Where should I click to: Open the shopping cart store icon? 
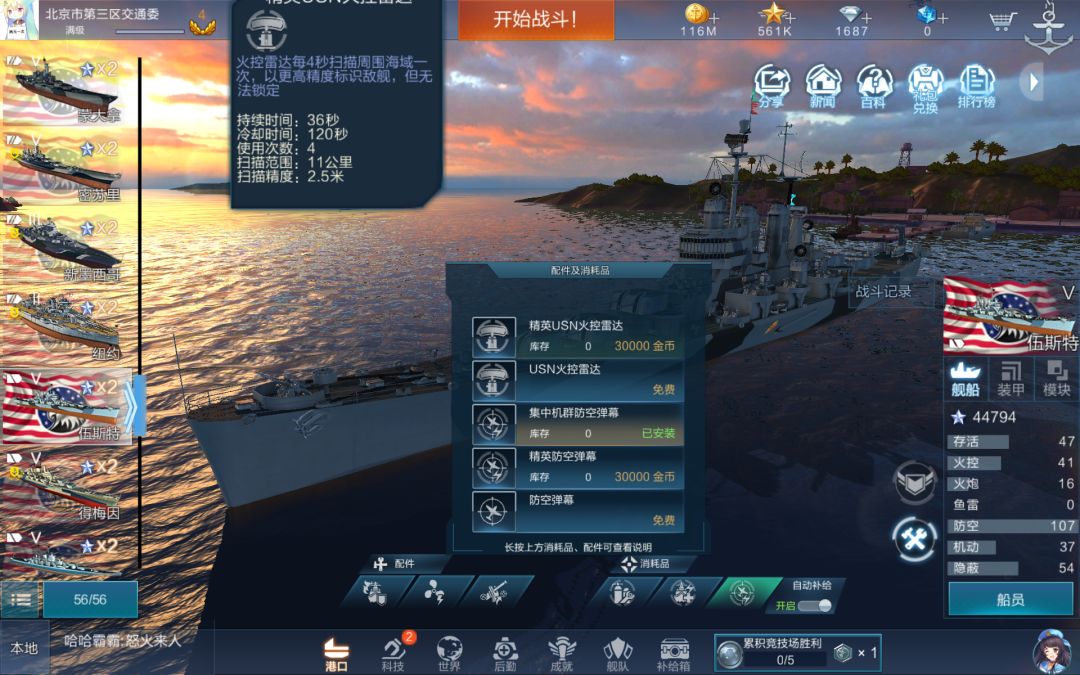pyautogui.click(x=1003, y=20)
